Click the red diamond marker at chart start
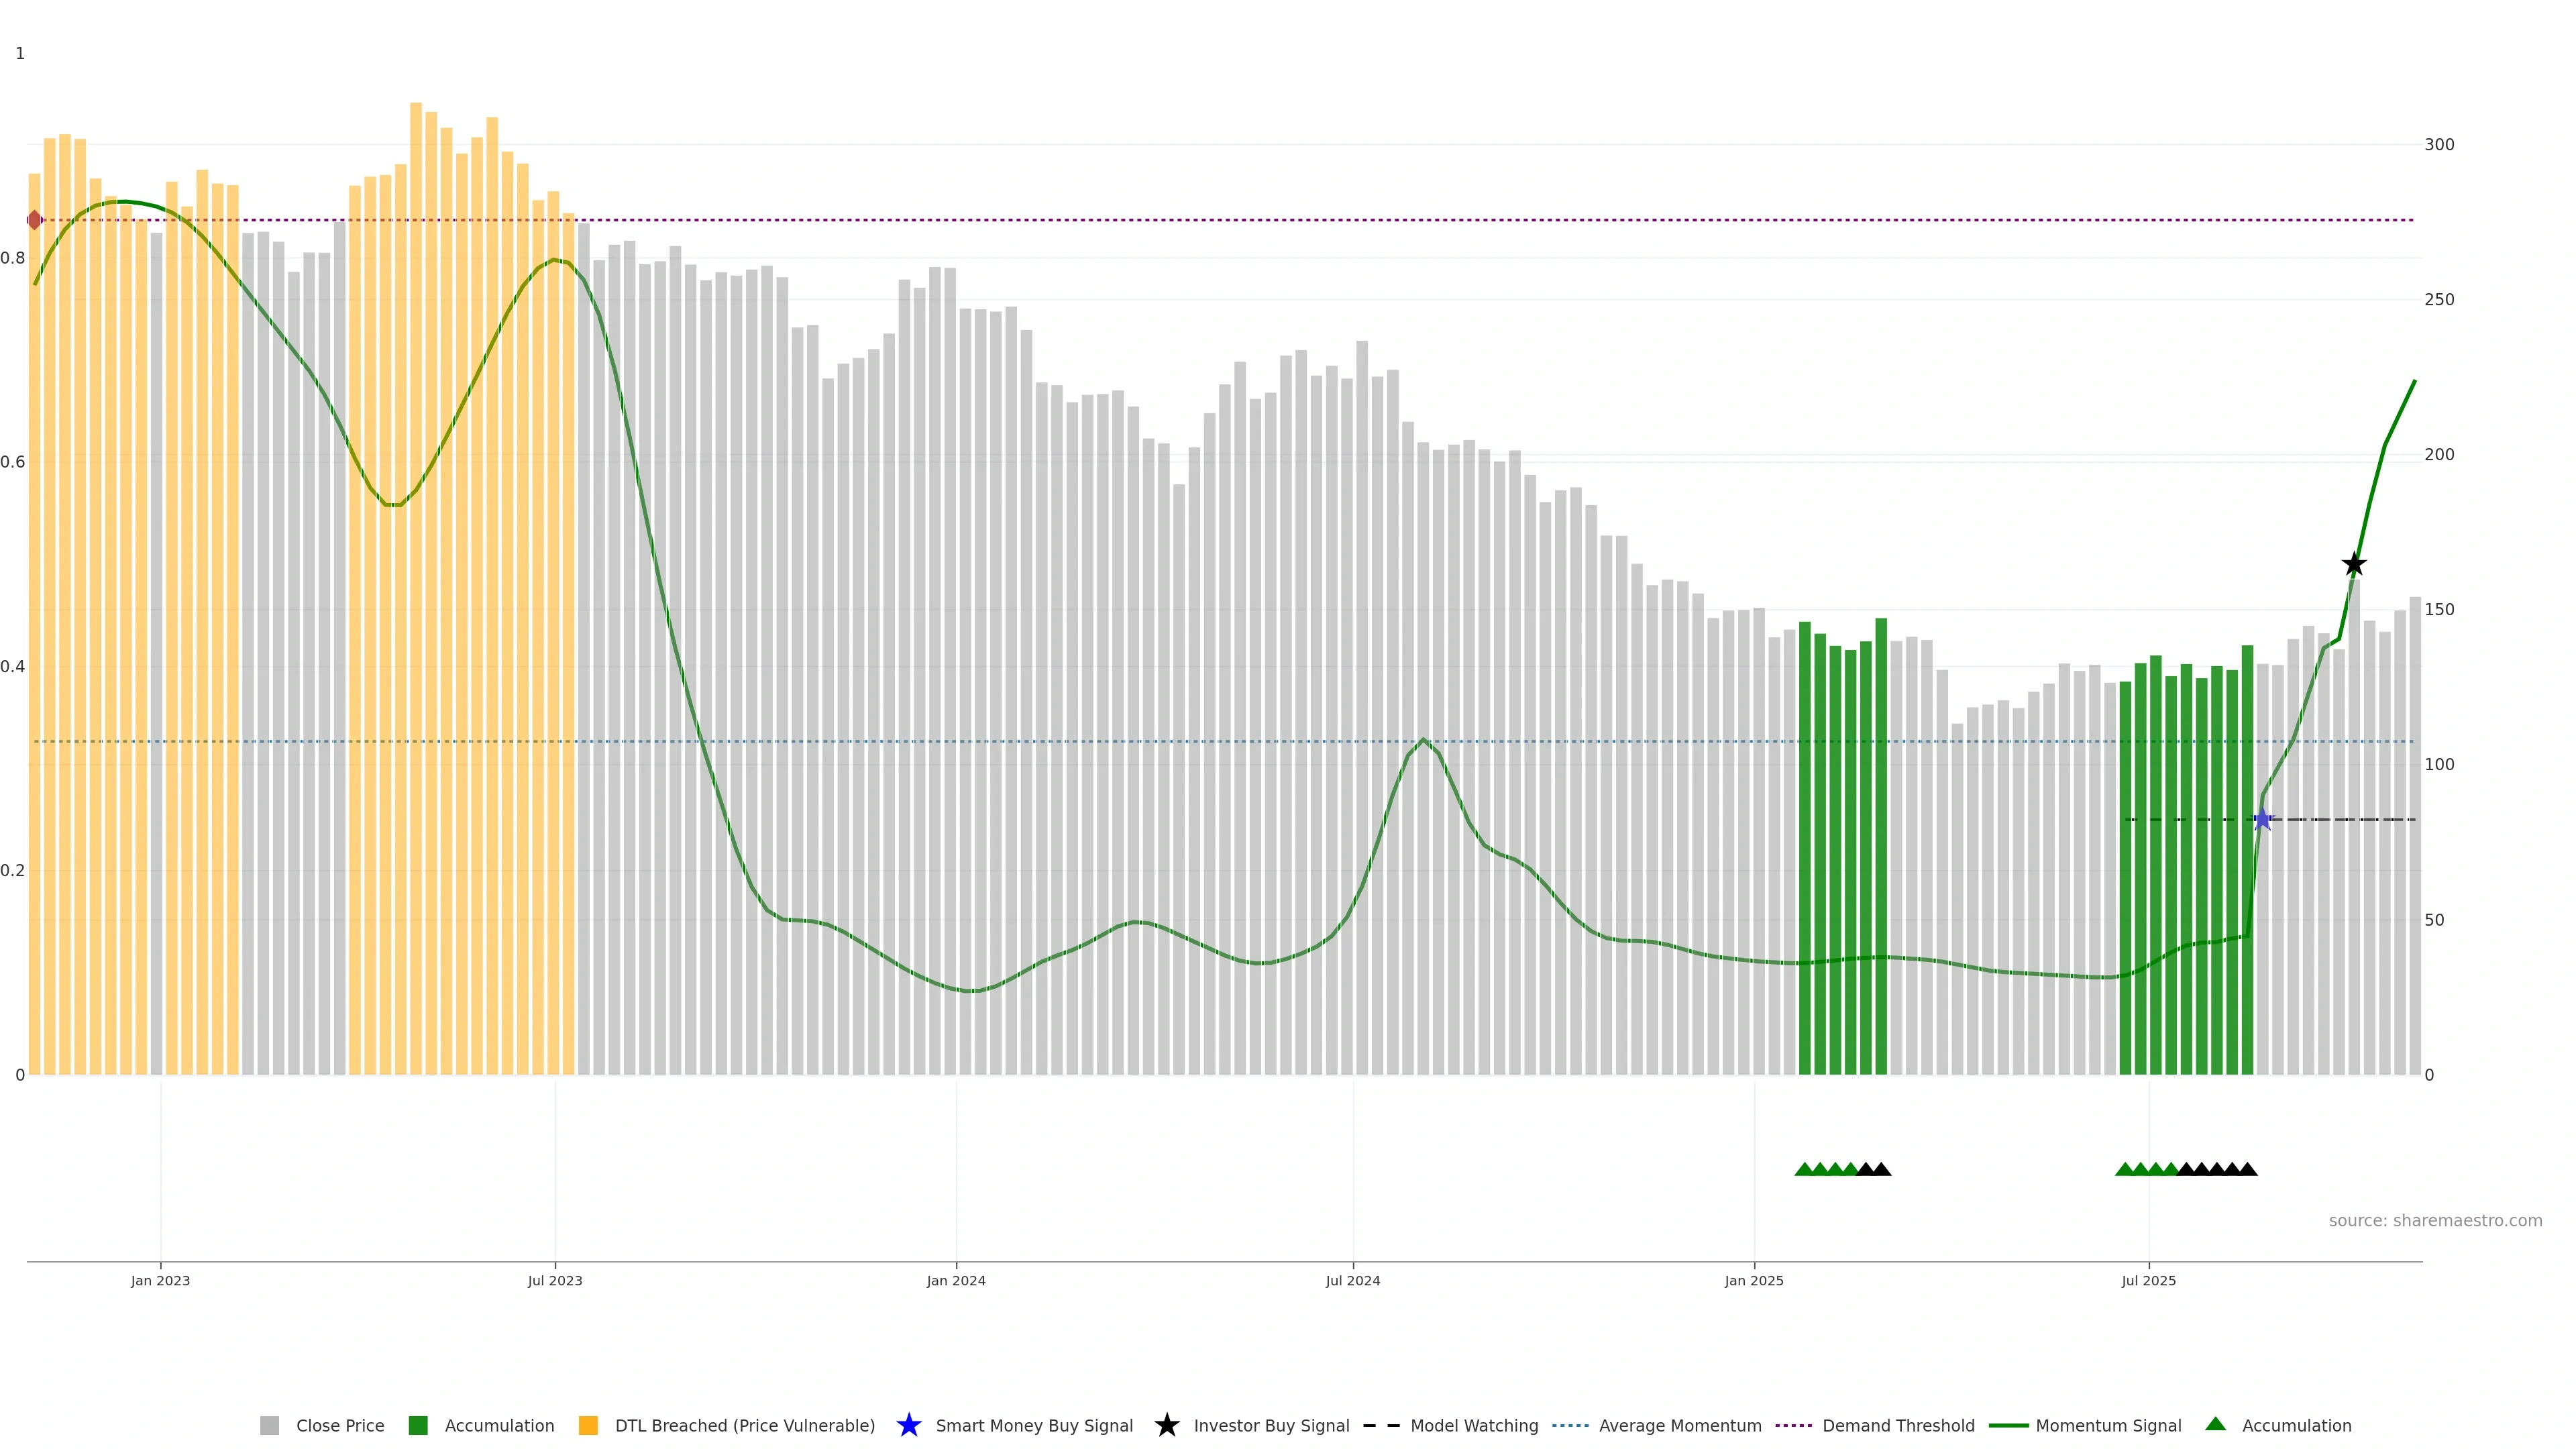Image resolution: width=2576 pixels, height=1449 pixels. pyautogui.click(x=35, y=220)
